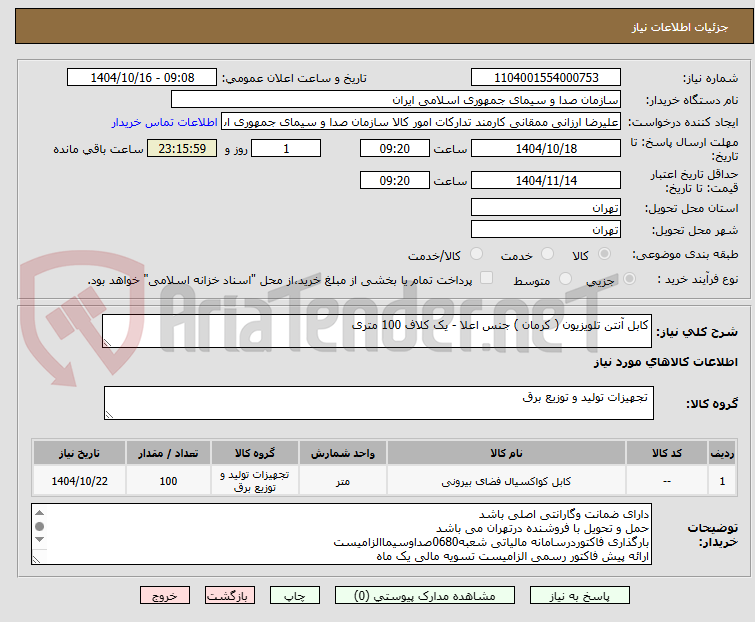Screen dimensions: 755x622
Task: Click scroll up arrow in توضیحات خریدار box
Action: tap(39, 513)
